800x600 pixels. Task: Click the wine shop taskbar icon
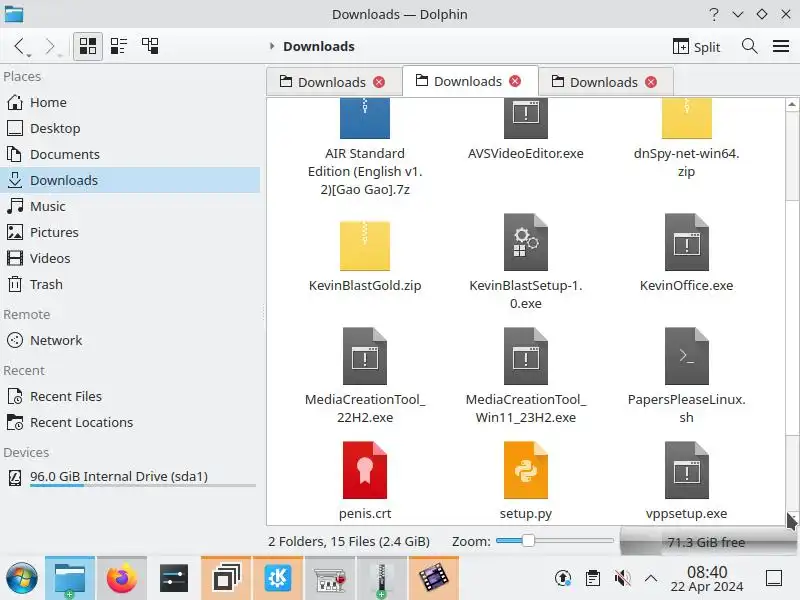(x=330, y=579)
